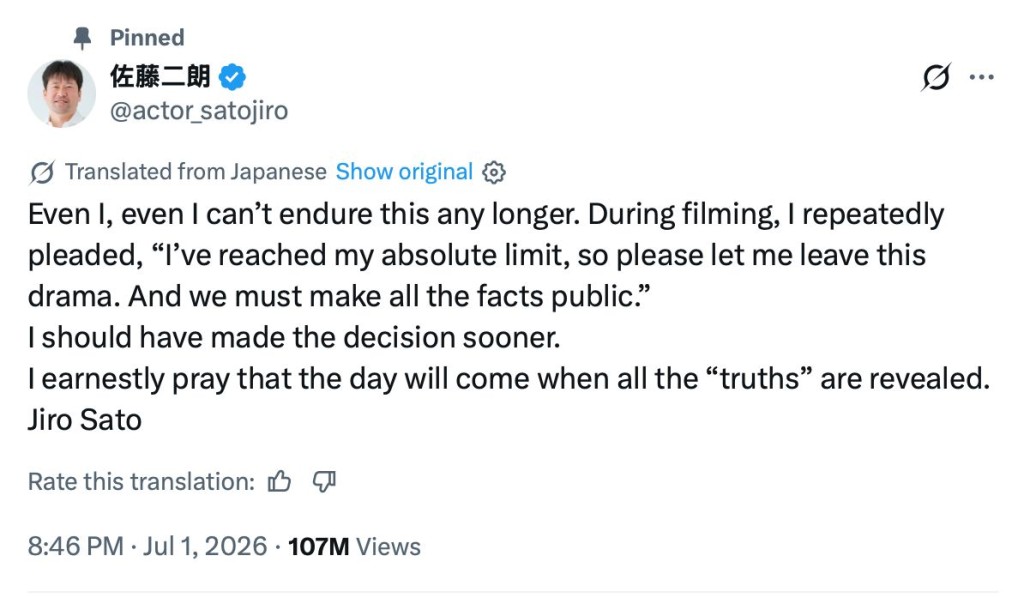Screen dimensions: 1024x598
Task: Show original Japanese post text
Action: tap(404, 172)
